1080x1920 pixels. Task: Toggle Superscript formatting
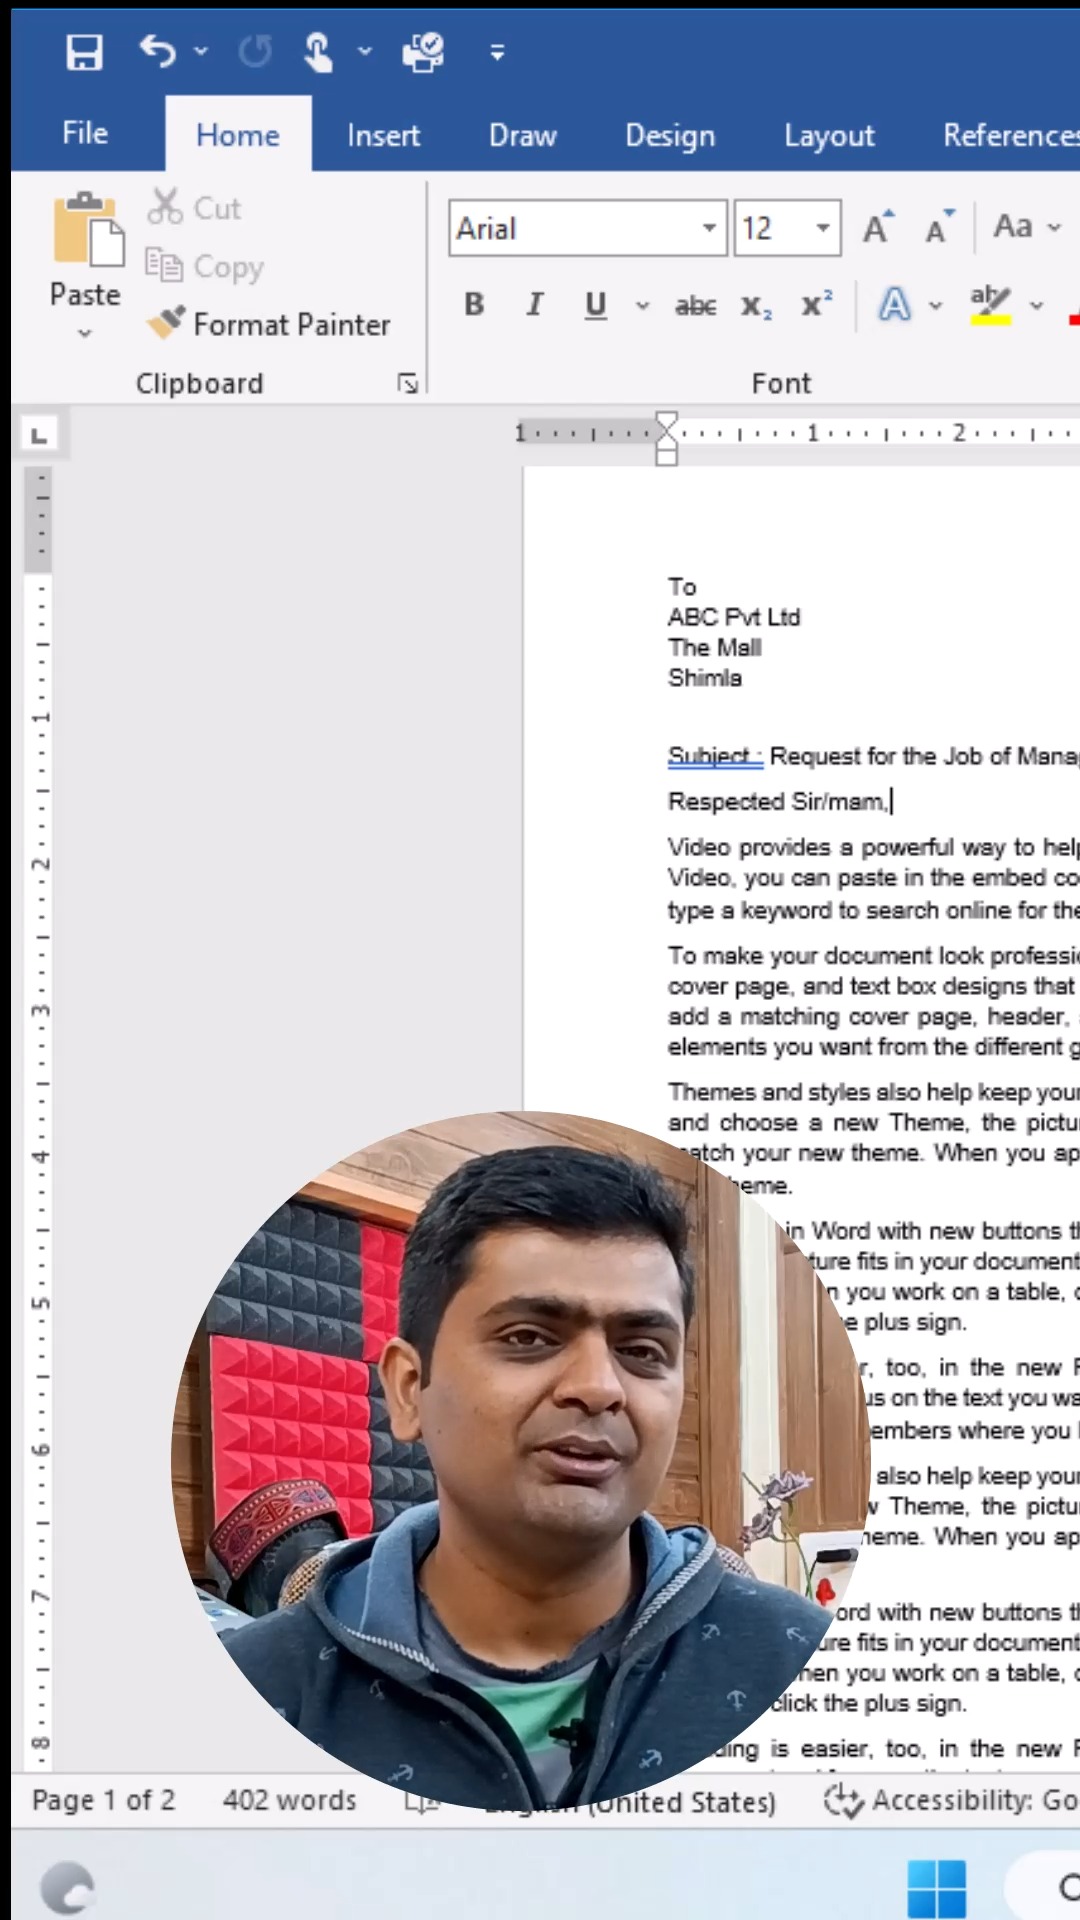coord(817,304)
